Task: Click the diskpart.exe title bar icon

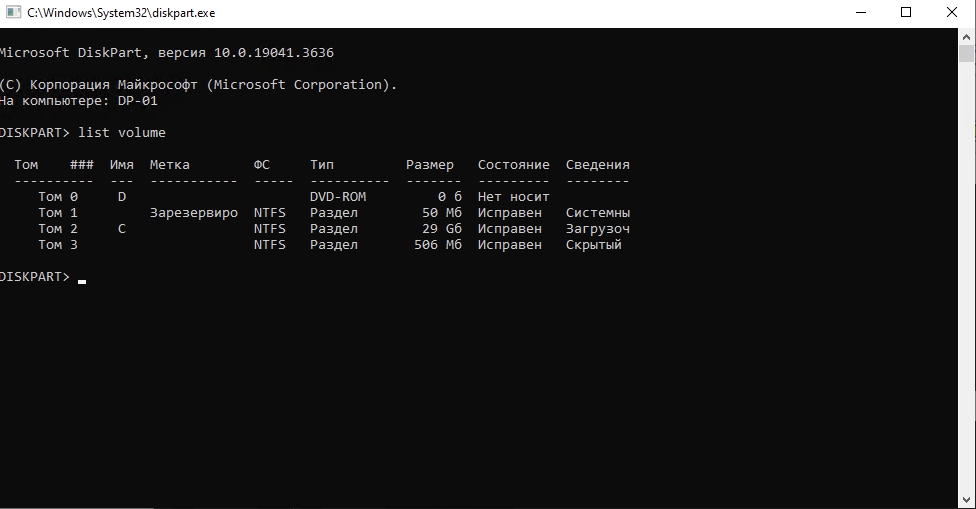Action: 12,13
